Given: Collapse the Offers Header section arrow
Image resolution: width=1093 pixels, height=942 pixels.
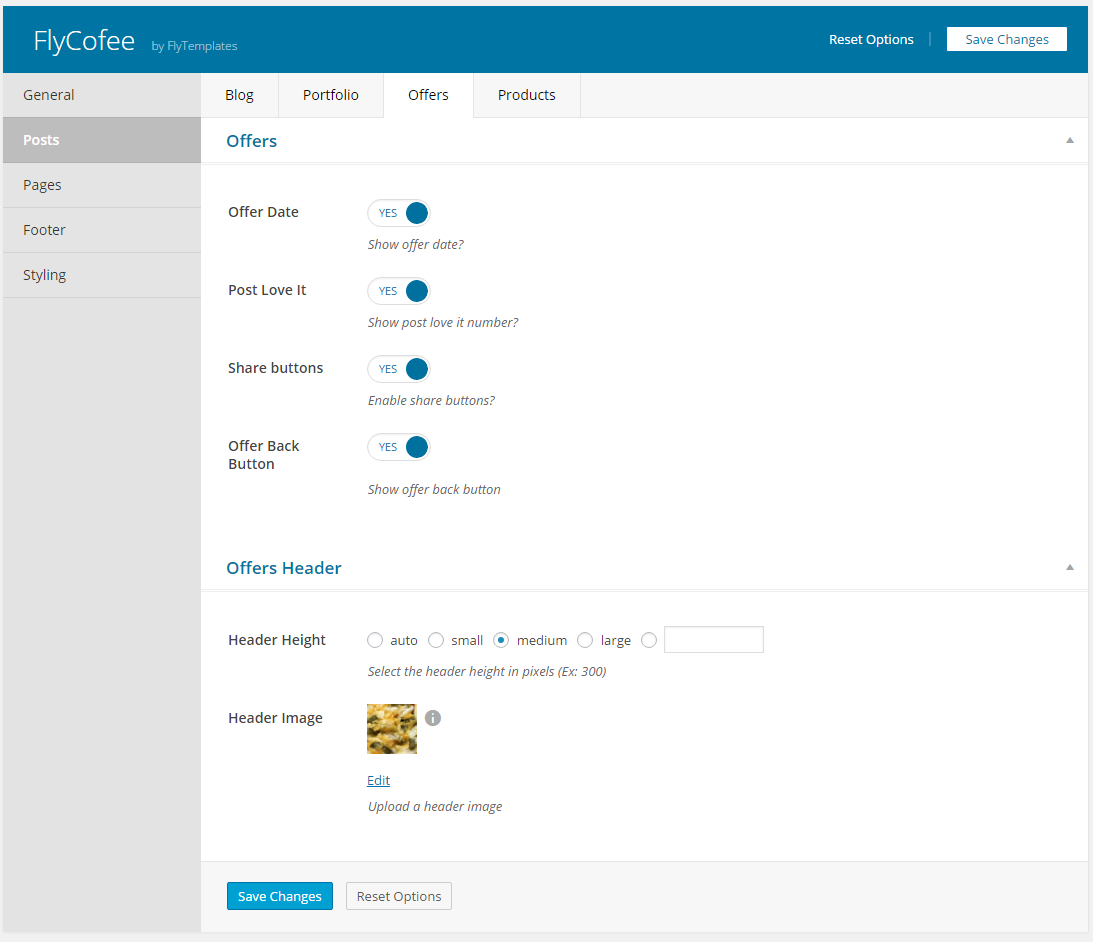Looking at the screenshot, I should tap(1069, 568).
